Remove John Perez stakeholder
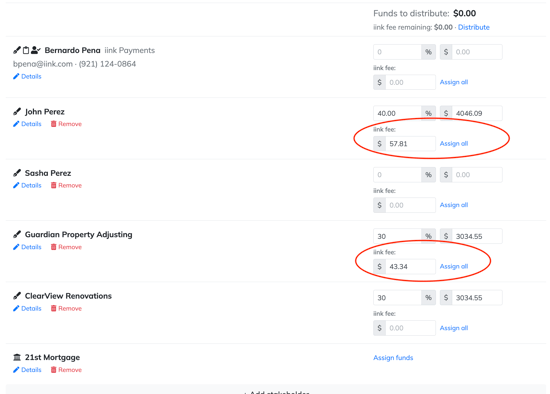 (x=66, y=124)
